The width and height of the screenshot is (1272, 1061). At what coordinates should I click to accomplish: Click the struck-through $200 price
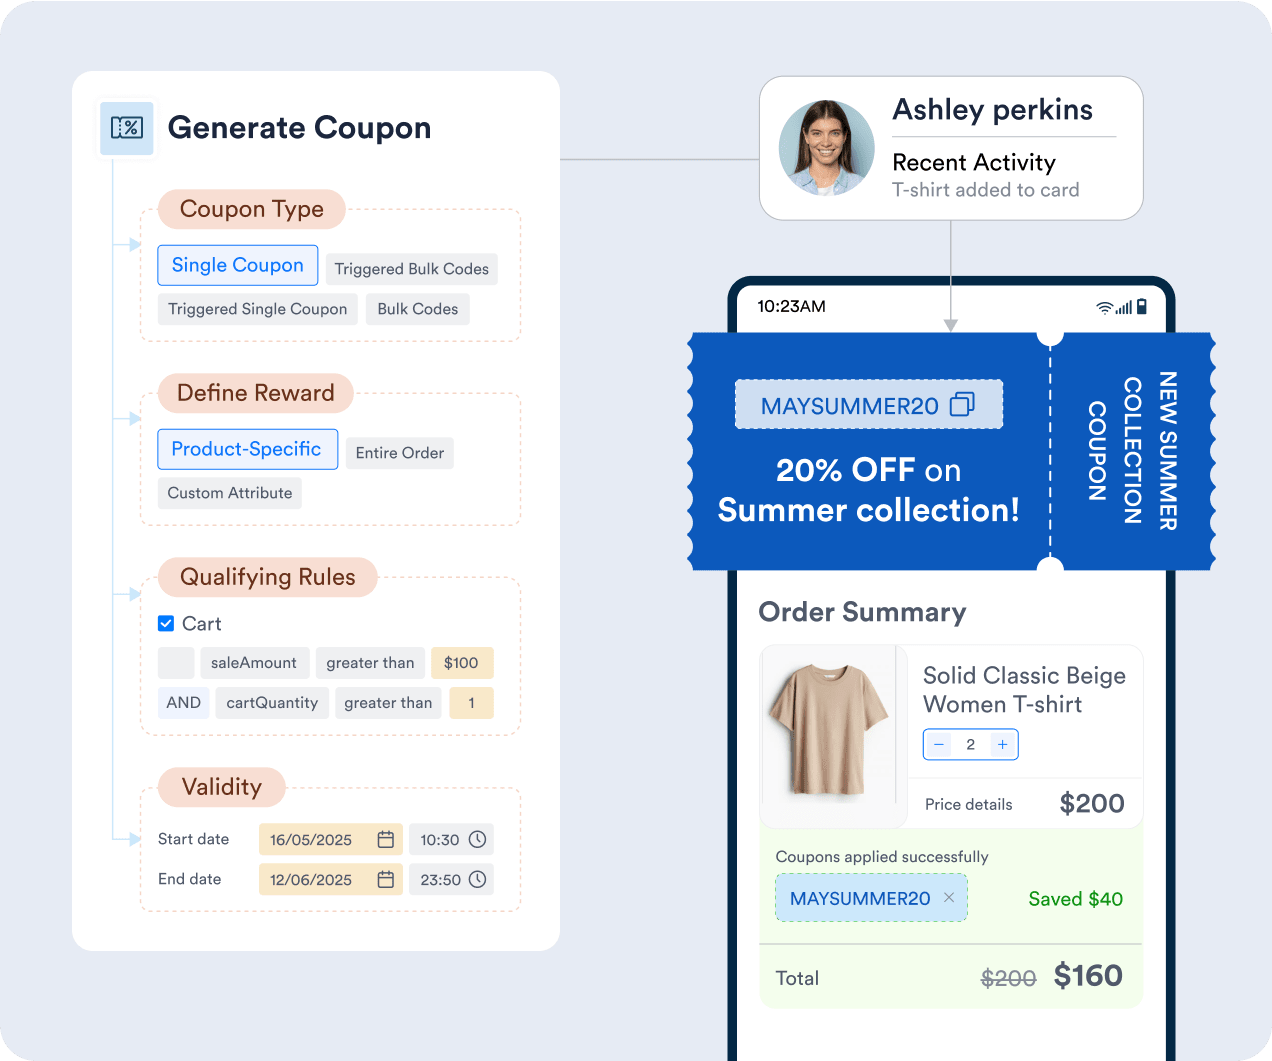pos(1008,978)
